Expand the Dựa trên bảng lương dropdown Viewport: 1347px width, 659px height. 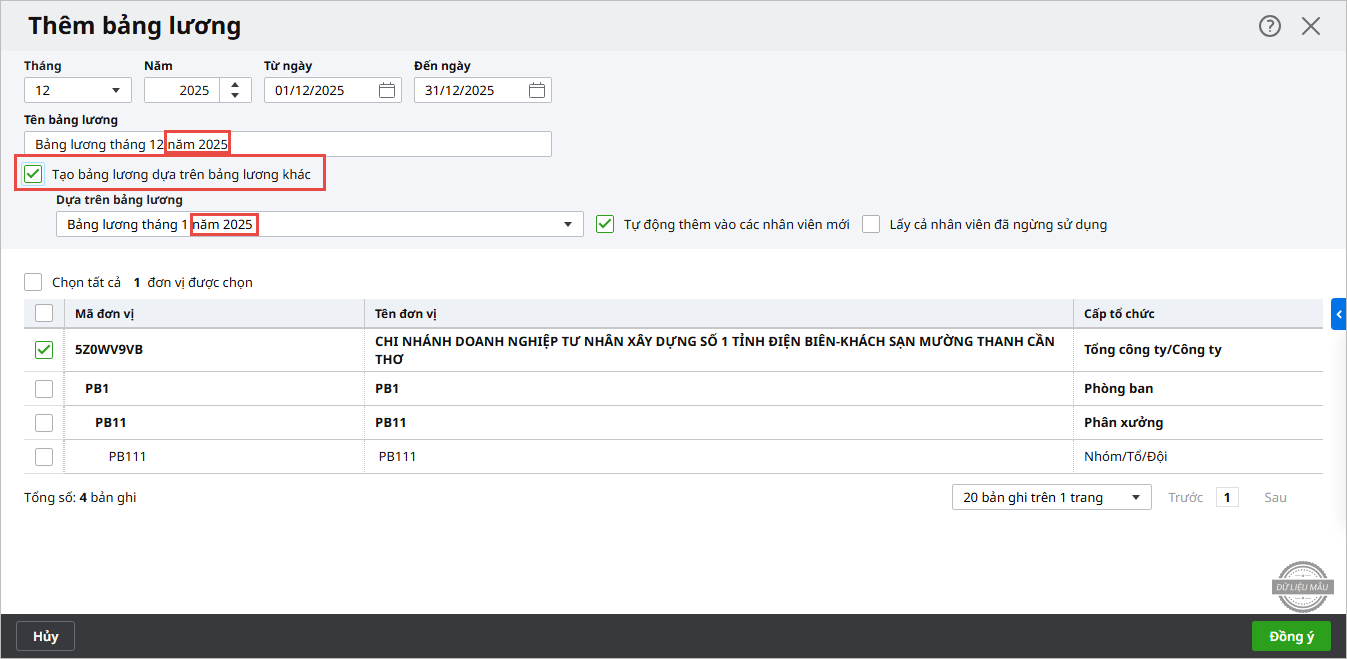tap(568, 225)
